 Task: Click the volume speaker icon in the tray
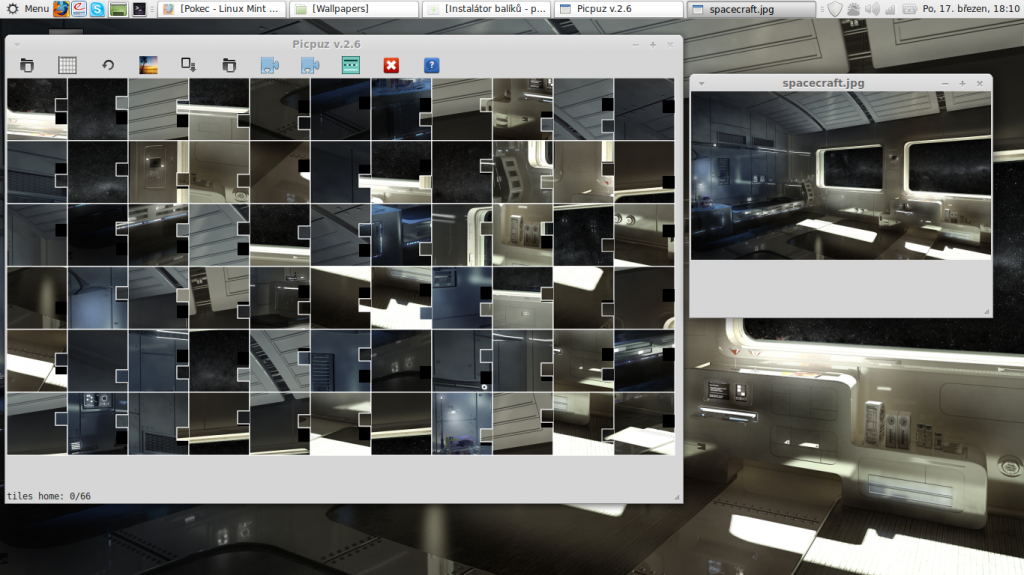872,8
